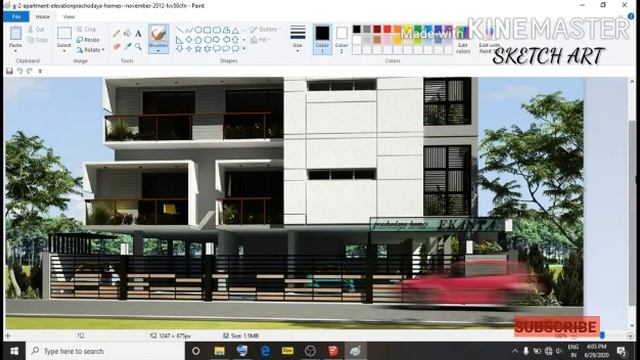Activate Color 1 foreground selector

click(x=322, y=39)
